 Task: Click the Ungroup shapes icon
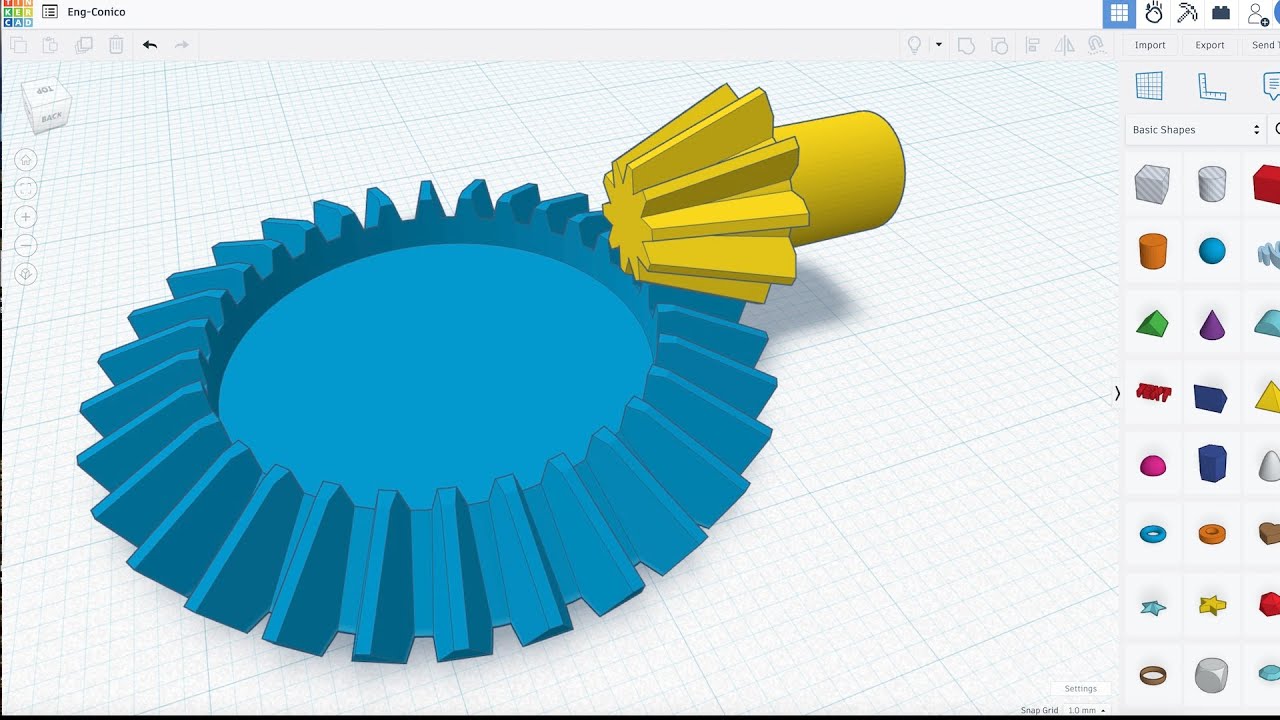(x=999, y=45)
